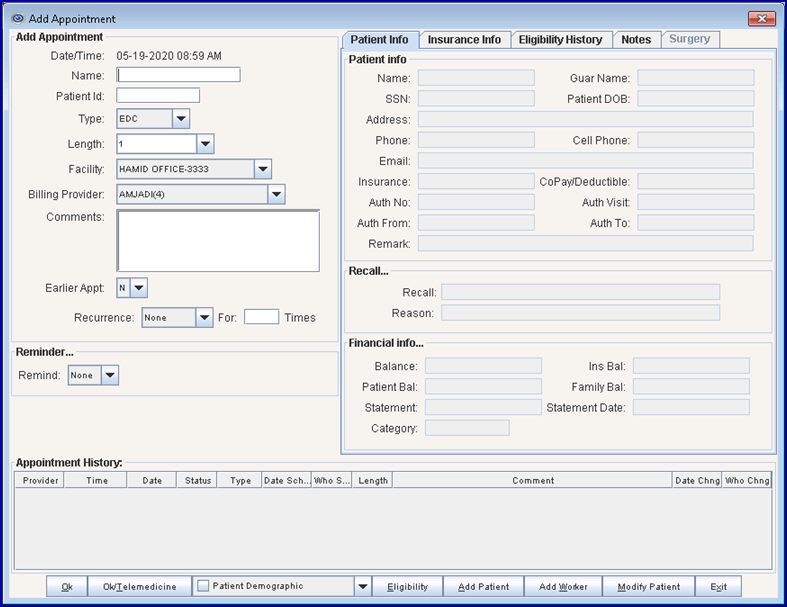The height and width of the screenshot is (607, 787).
Task: Expand the Patient Demographic dropdown arrow
Action: 363,586
